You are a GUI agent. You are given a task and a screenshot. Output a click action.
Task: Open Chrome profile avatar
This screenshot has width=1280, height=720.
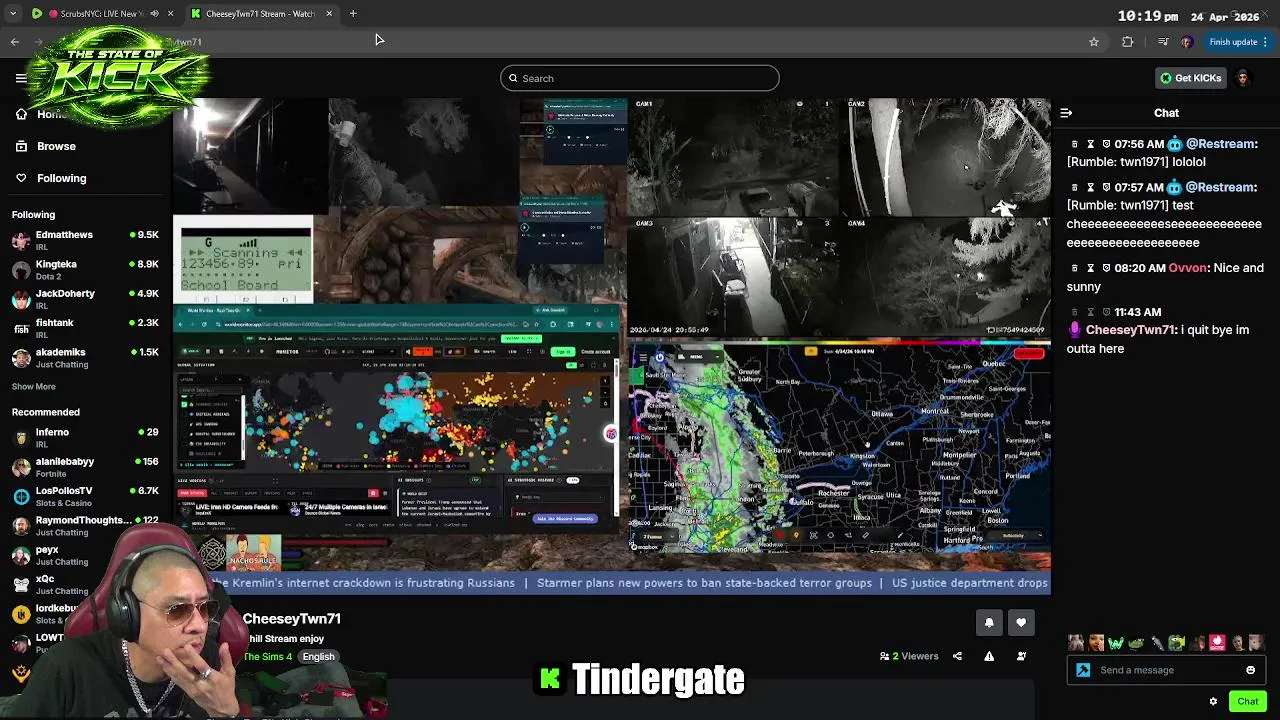(1187, 42)
